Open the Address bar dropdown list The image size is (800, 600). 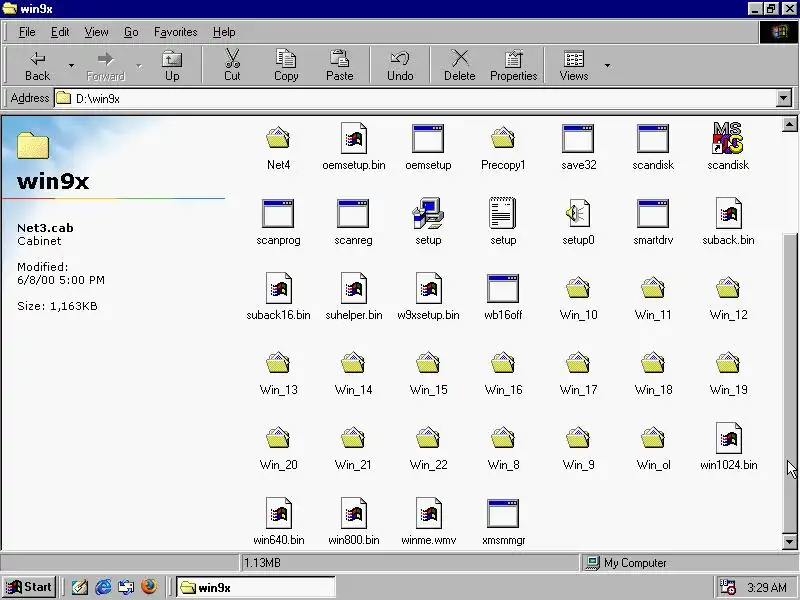click(784, 98)
